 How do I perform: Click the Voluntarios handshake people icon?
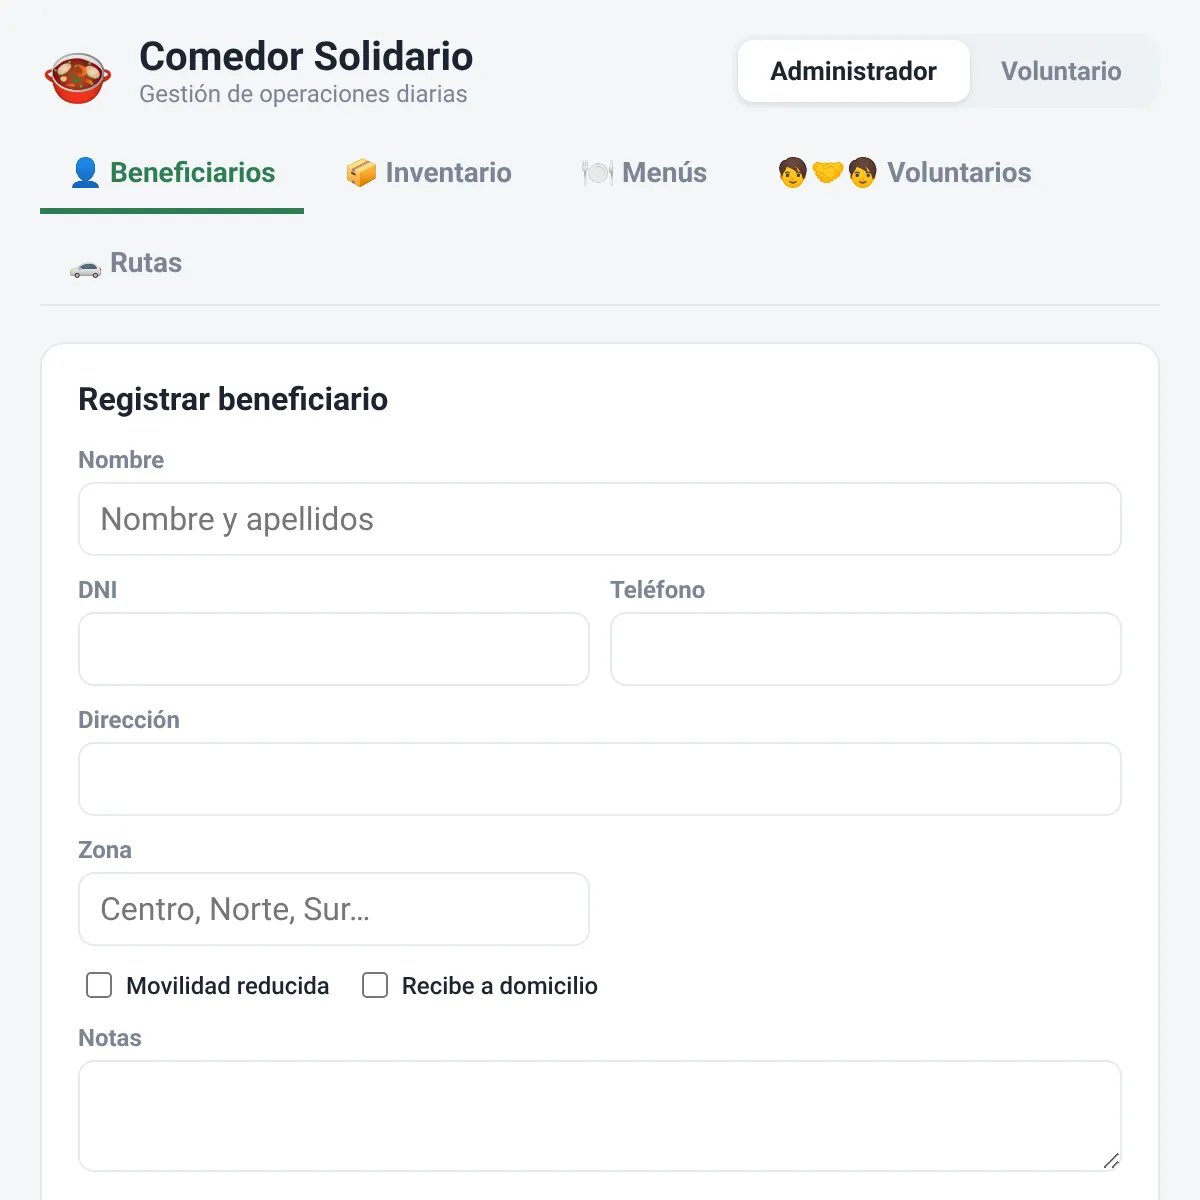pos(827,173)
